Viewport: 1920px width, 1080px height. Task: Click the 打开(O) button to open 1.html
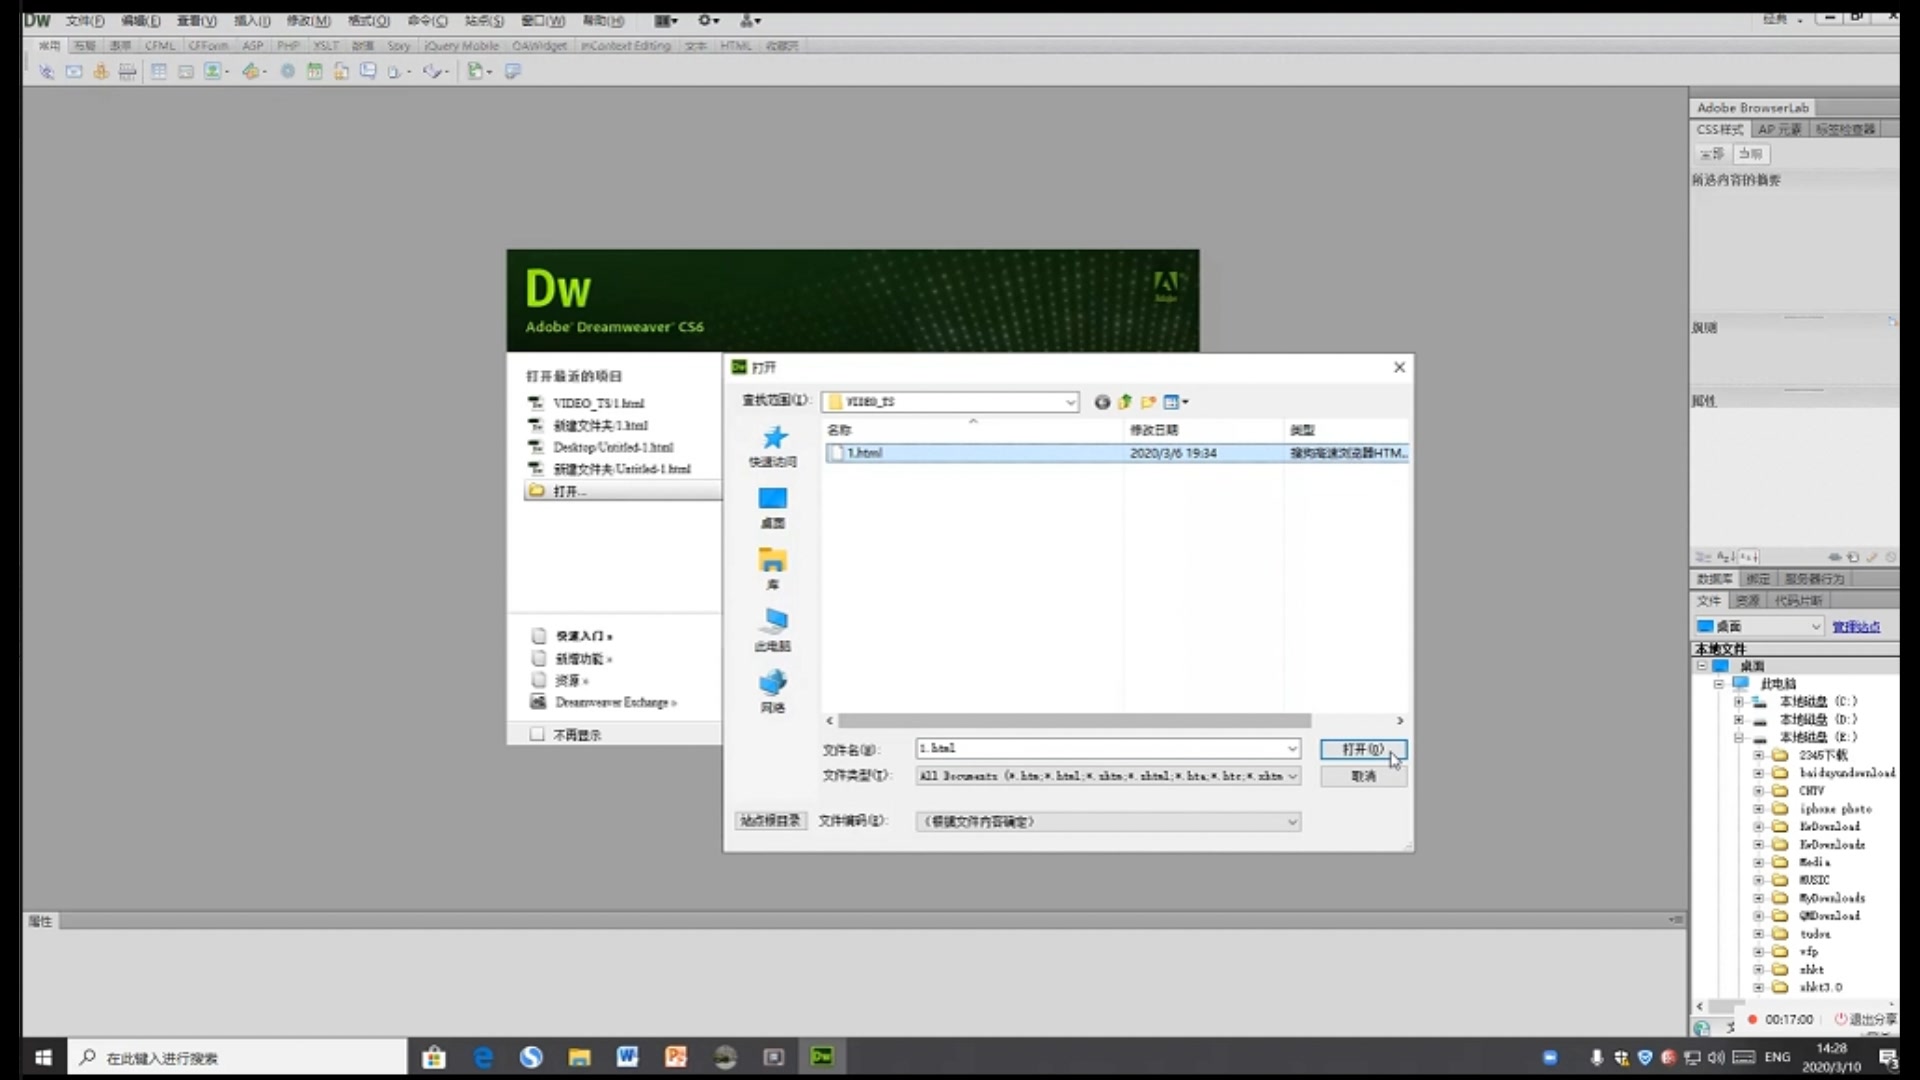tap(1363, 750)
